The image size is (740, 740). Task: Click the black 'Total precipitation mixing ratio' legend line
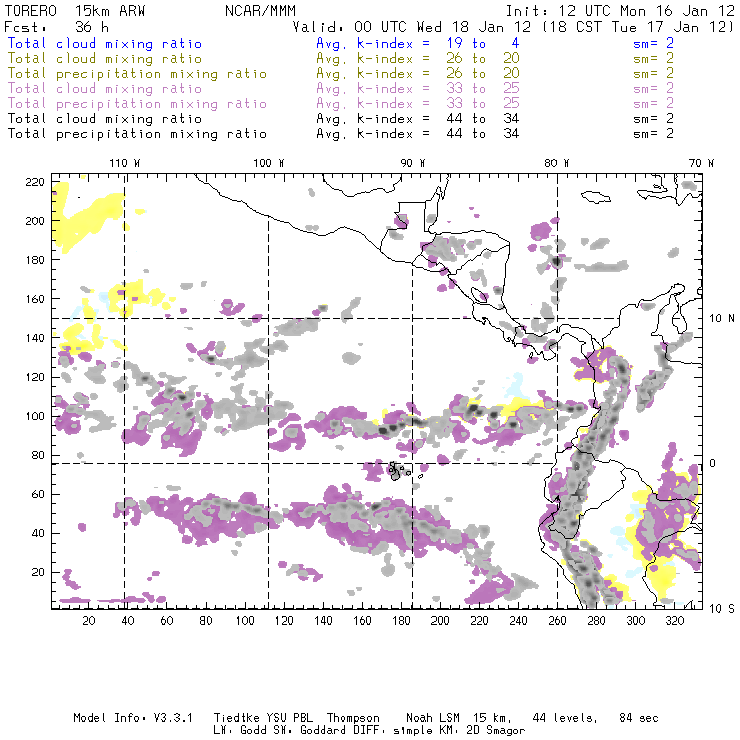pos(137,134)
